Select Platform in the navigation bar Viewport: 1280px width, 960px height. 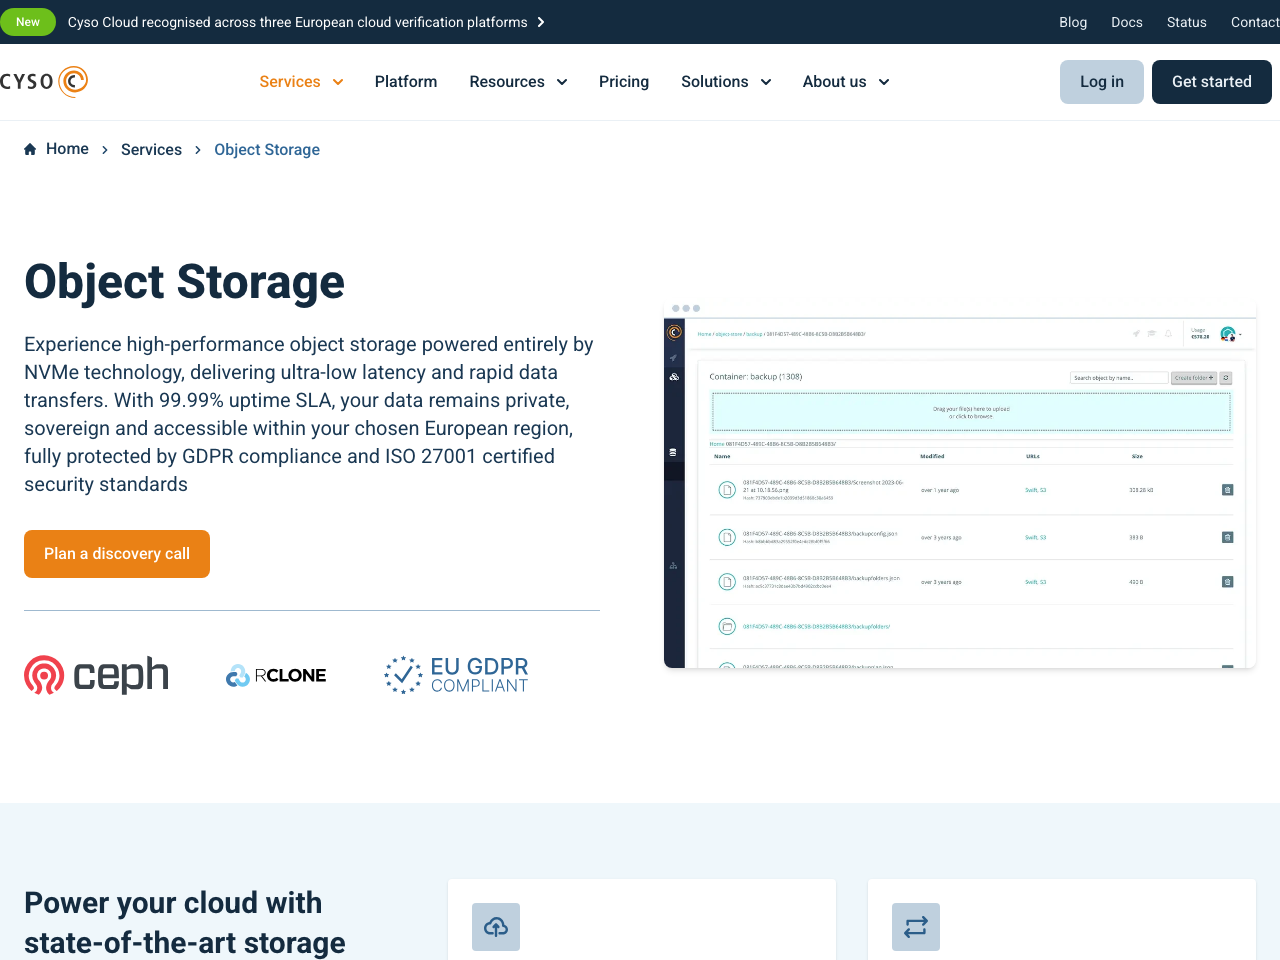pos(405,81)
